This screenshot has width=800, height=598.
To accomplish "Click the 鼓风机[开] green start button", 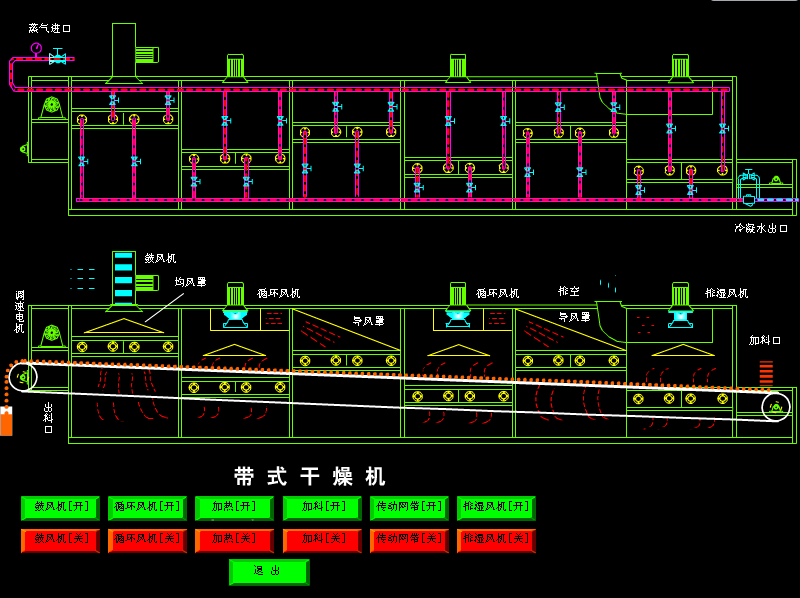I will pyautogui.click(x=60, y=507).
